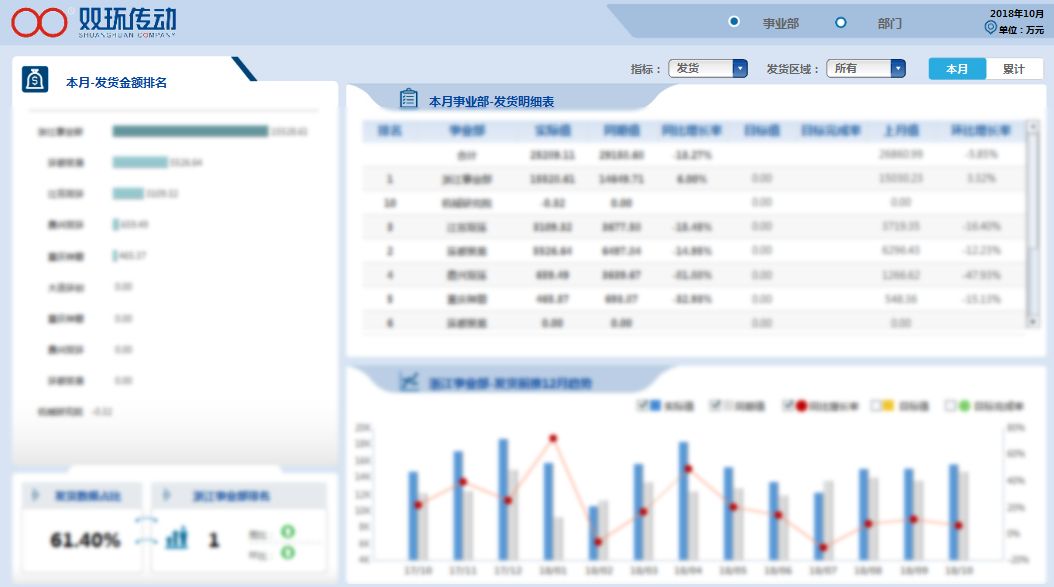Viewport: 1054px width, 587px height.
Task: Click the lower green circle indicator icon
Action: 288,553
